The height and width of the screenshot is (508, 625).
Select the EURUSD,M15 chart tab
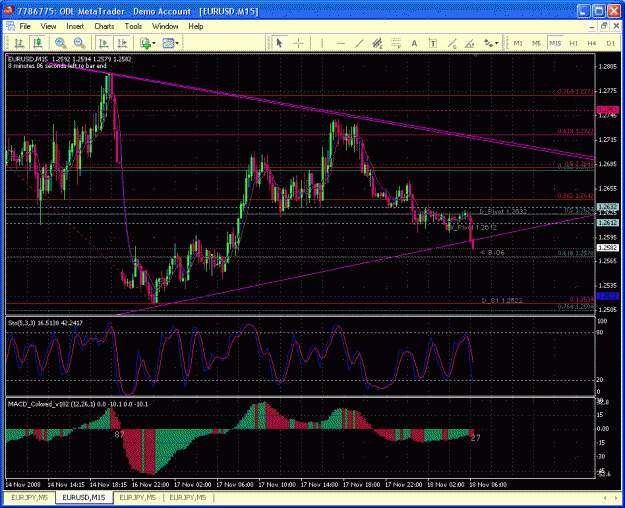click(84, 497)
